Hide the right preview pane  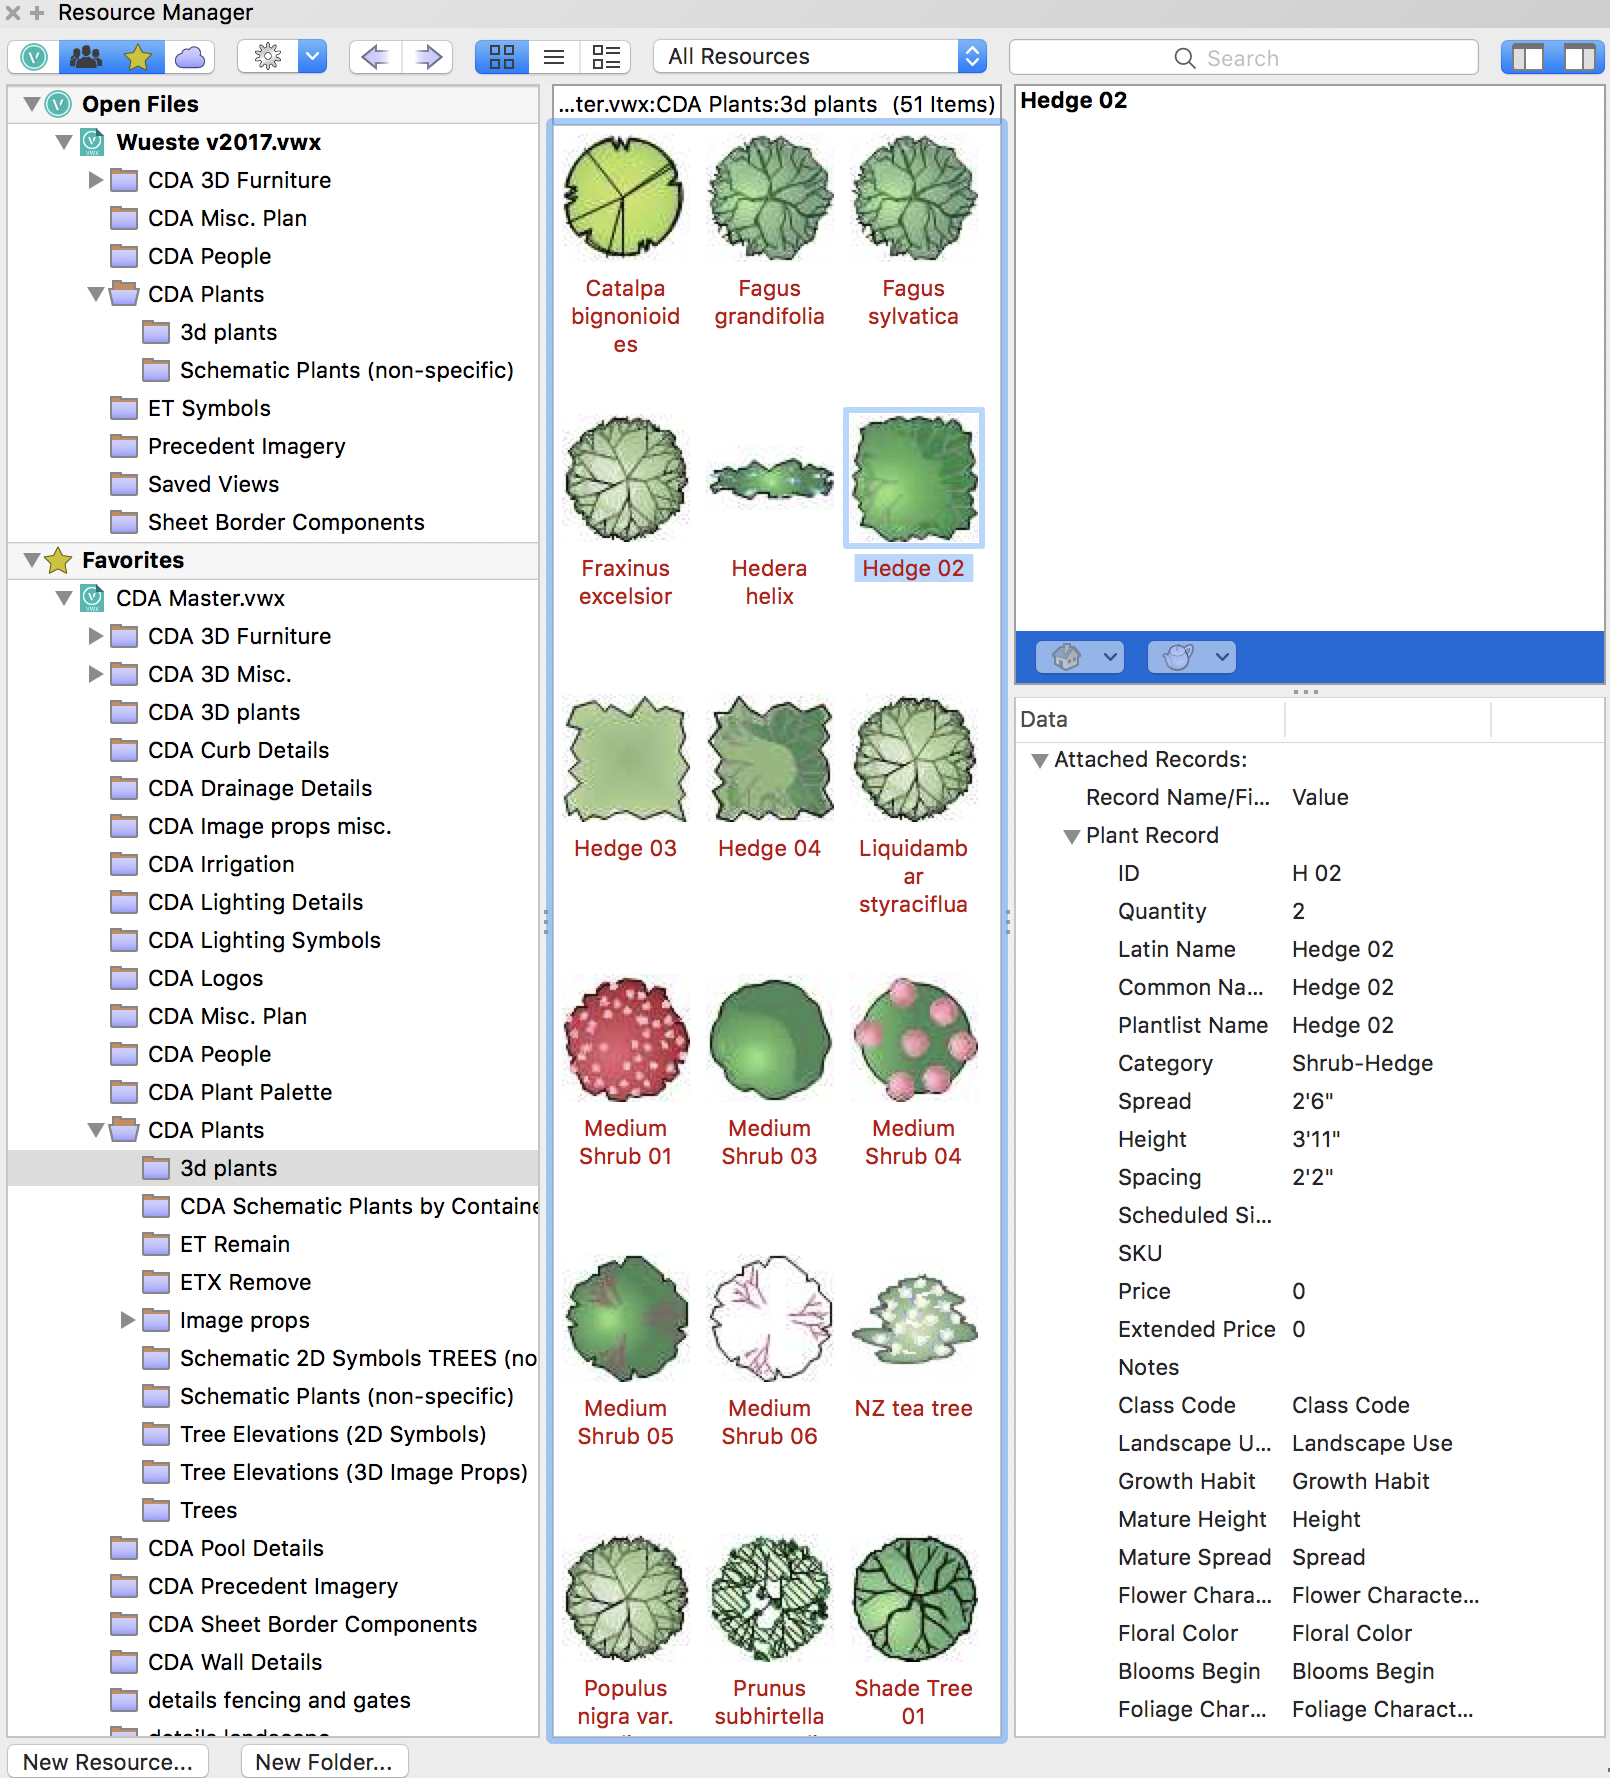pyautogui.click(x=1579, y=57)
